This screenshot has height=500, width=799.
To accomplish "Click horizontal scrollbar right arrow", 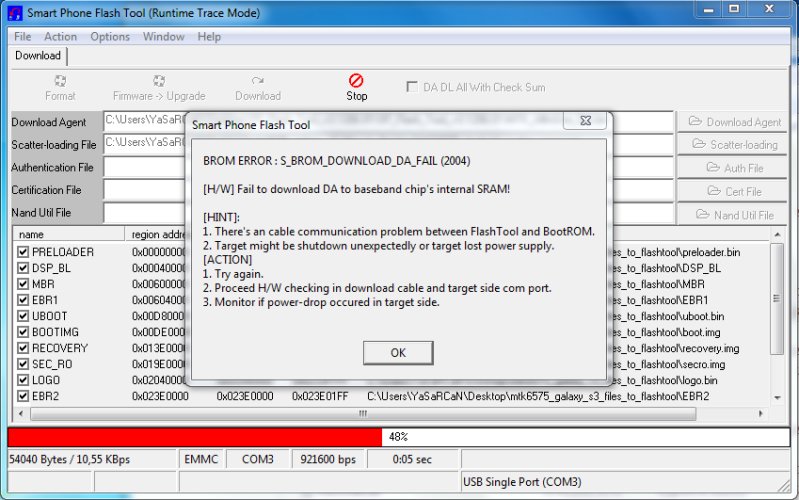I will pyautogui.click(x=761, y=414).
